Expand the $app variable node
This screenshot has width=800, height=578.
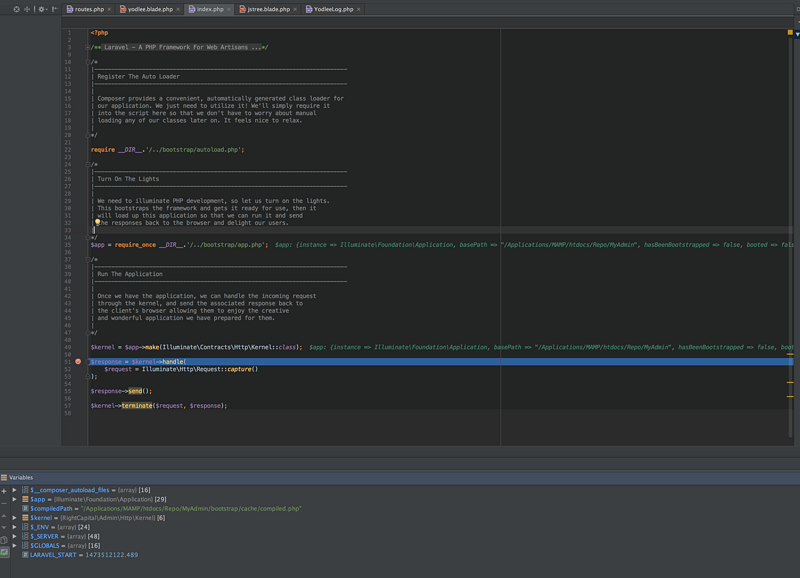click(x=14, y=499)
